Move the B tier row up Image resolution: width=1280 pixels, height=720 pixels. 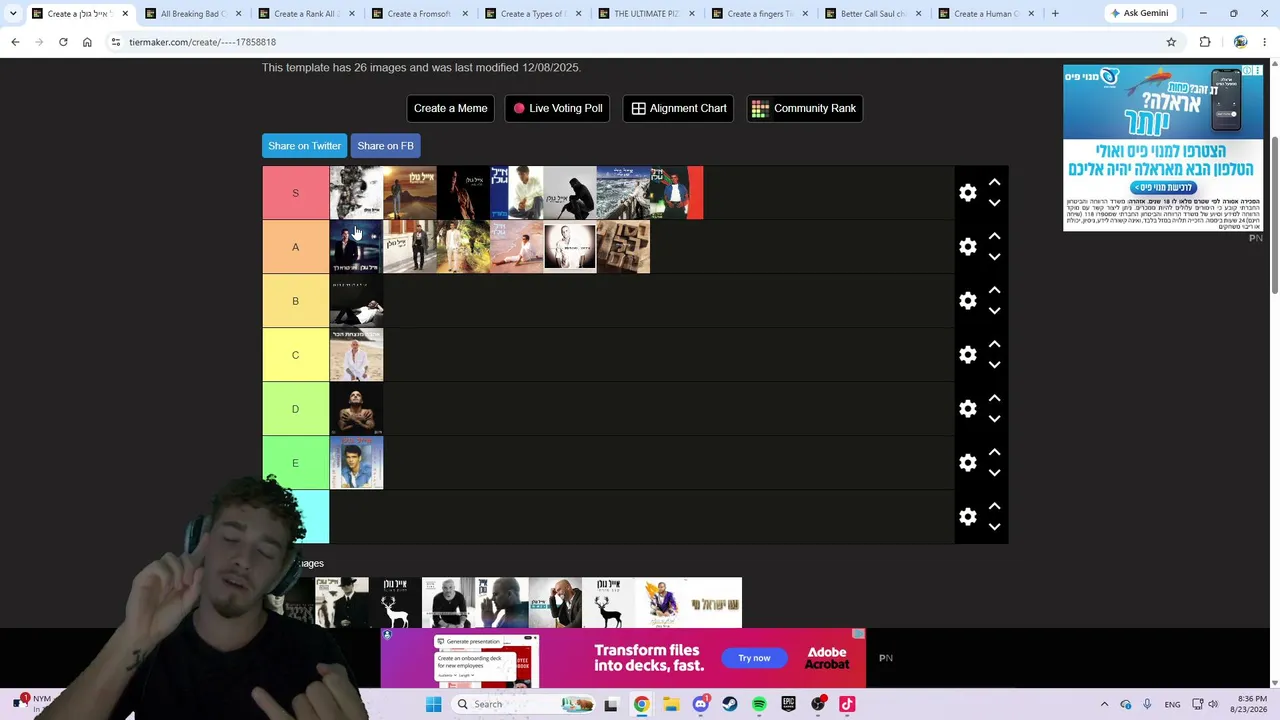tap(994, 290)
